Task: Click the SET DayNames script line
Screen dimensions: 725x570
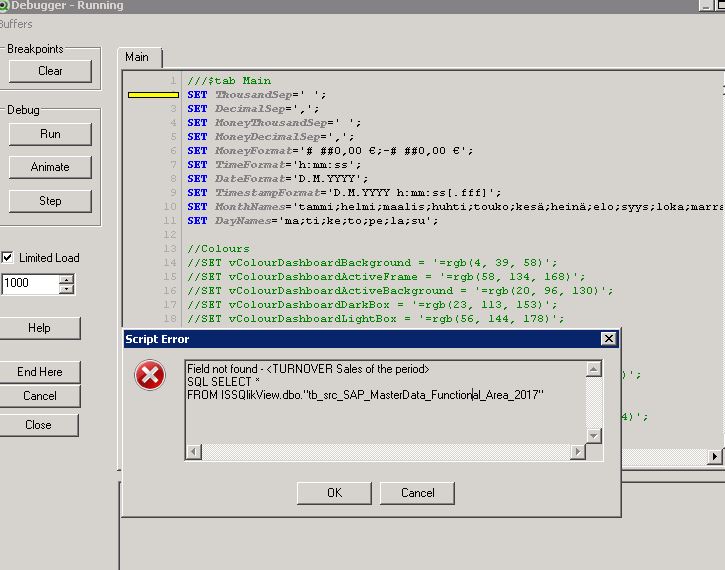Action: [x=313, y=221]
